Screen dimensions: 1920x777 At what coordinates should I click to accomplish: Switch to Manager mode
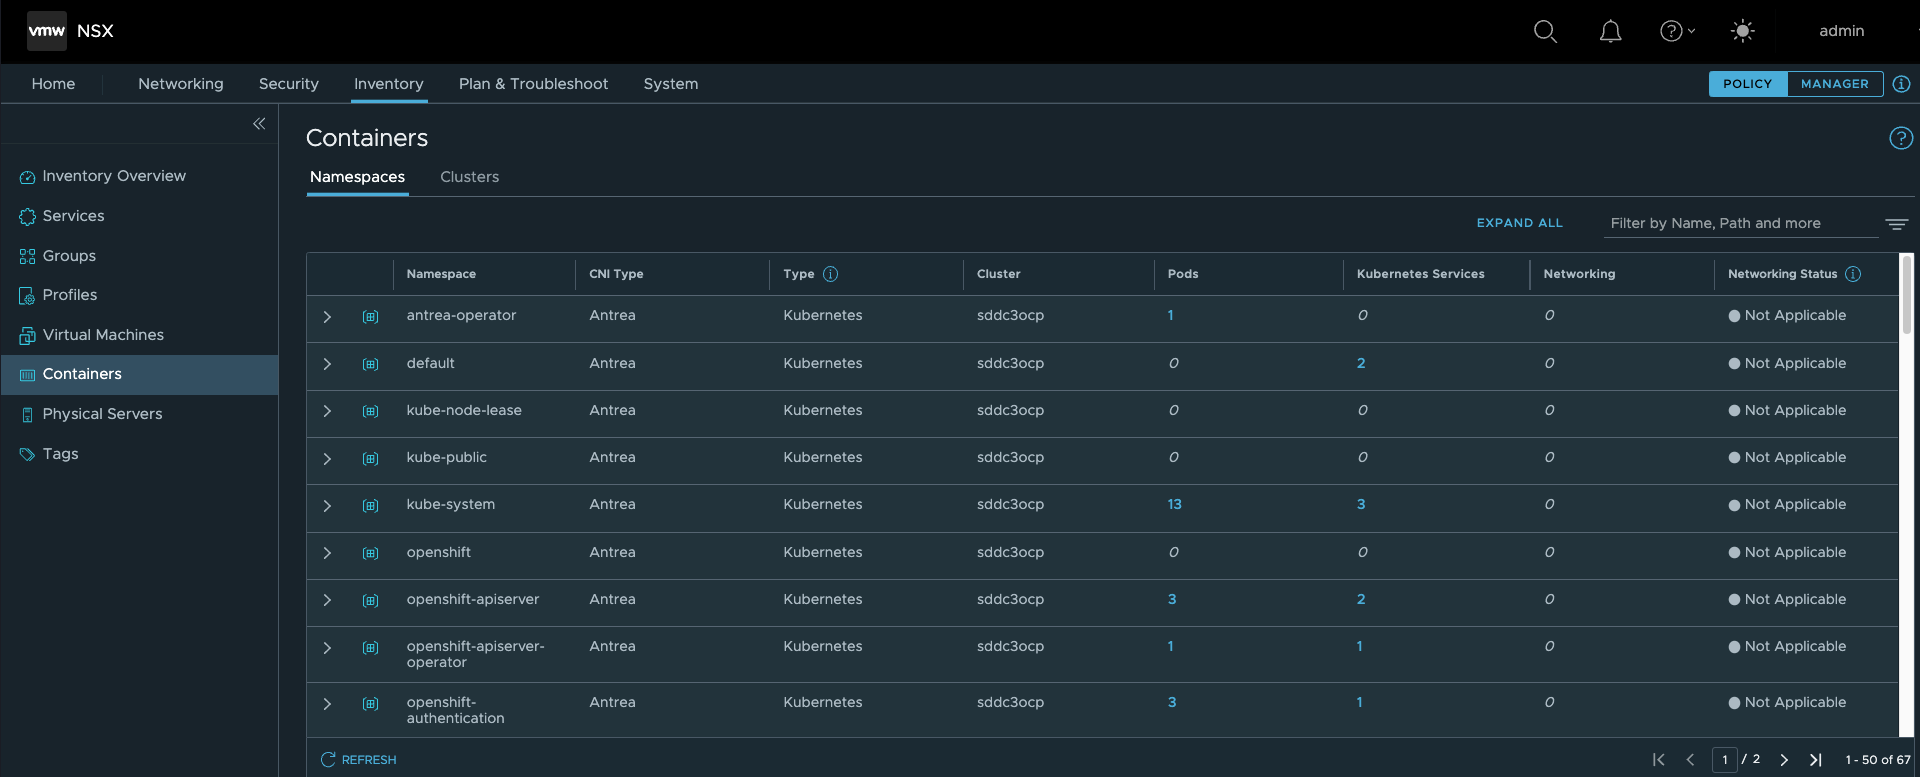(1834, 84)
